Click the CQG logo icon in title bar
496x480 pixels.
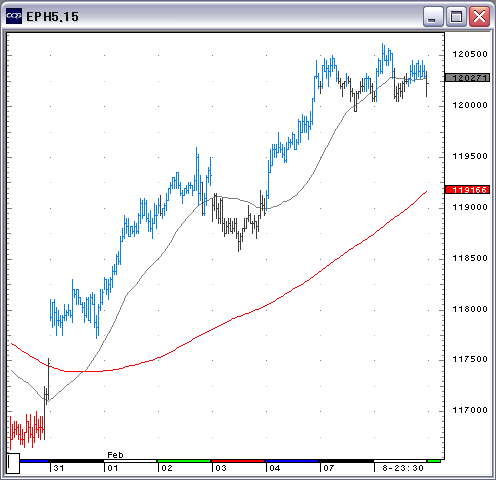click(14, 16)
